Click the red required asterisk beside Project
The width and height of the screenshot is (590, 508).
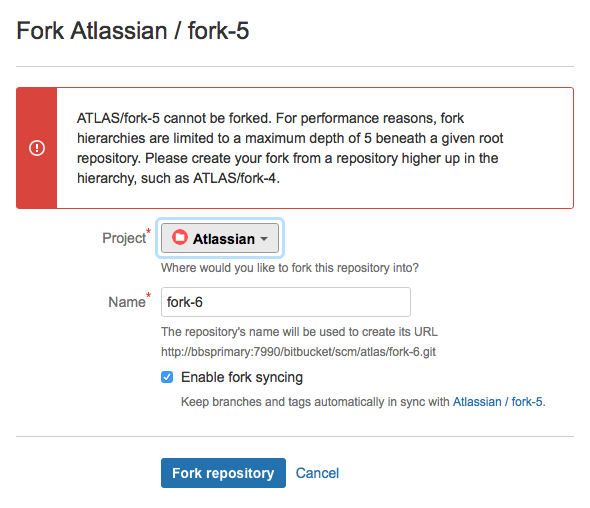click(x=148, y=231)
